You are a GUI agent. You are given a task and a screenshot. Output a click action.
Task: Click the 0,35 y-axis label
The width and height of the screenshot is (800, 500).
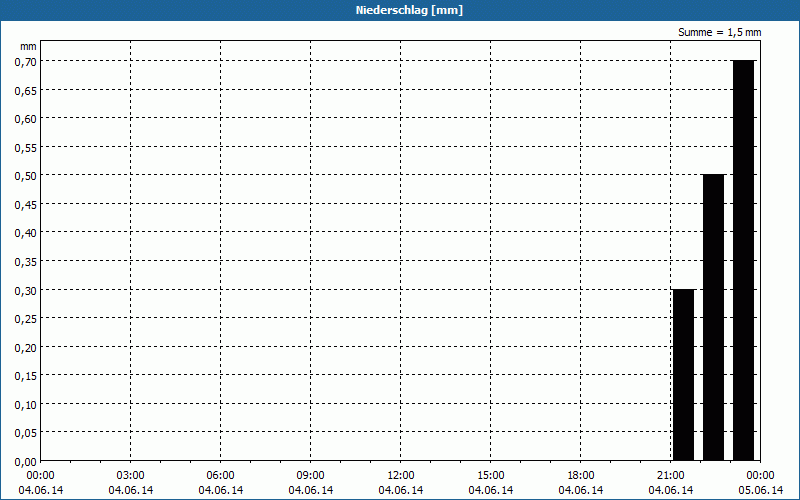point(26,261)
